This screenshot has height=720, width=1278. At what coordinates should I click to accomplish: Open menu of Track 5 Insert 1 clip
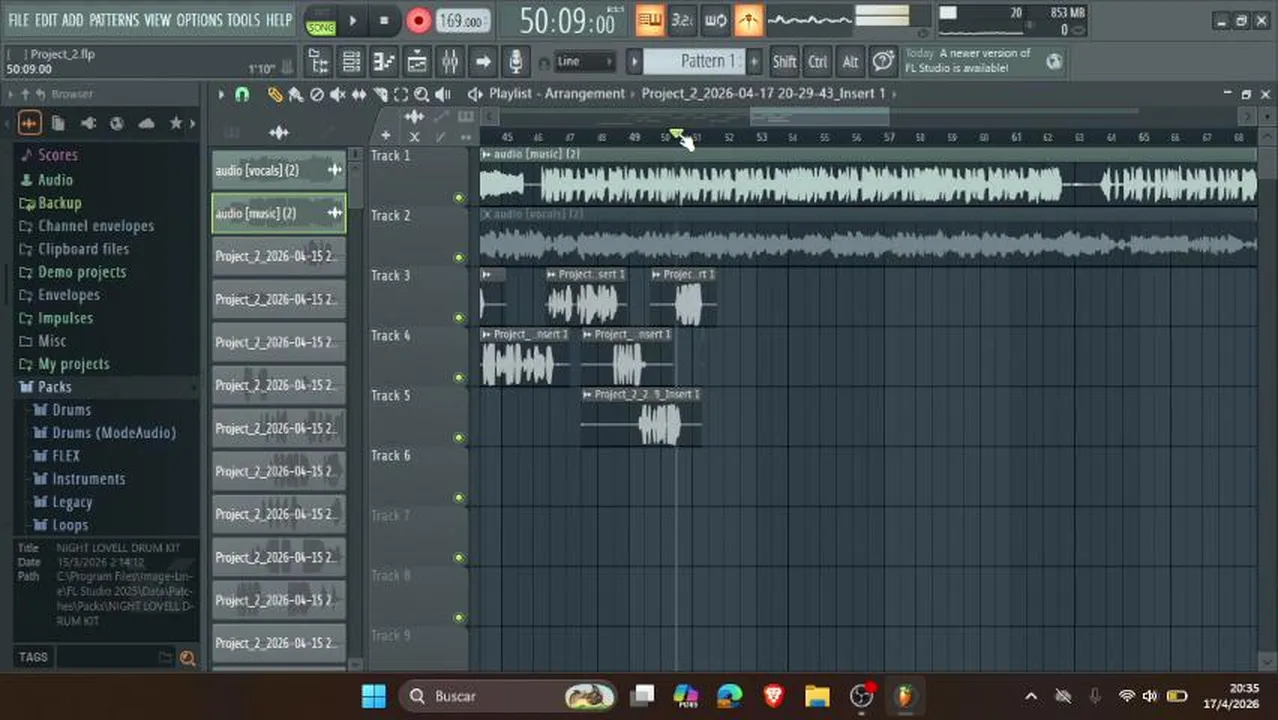tap(587, 395)
